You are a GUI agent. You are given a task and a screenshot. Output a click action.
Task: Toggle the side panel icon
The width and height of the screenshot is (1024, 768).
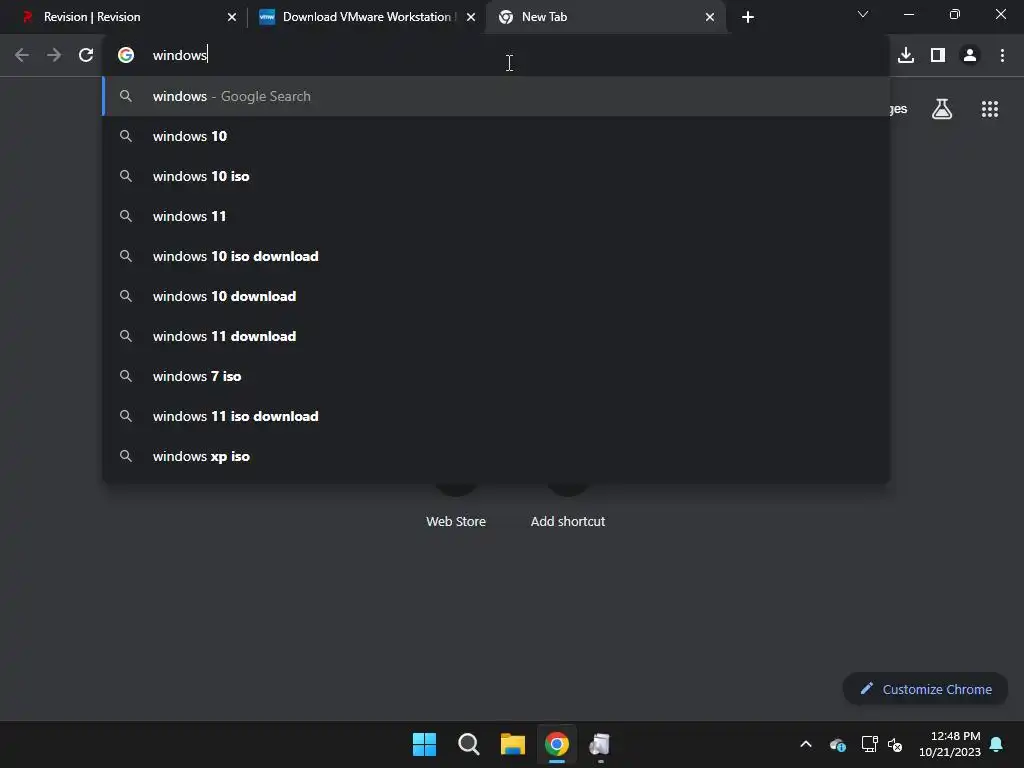938,55
